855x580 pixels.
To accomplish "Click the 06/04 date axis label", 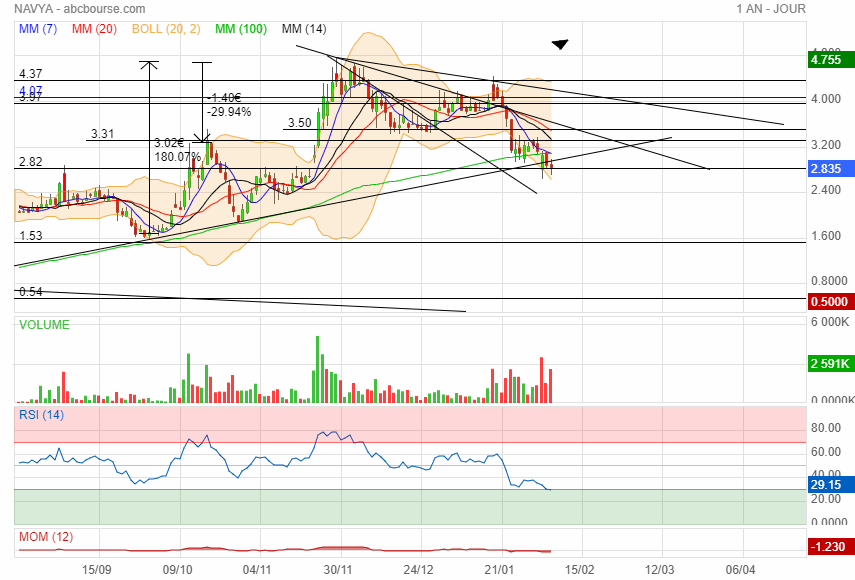I will pyautogui.click(x=740, y=570).
